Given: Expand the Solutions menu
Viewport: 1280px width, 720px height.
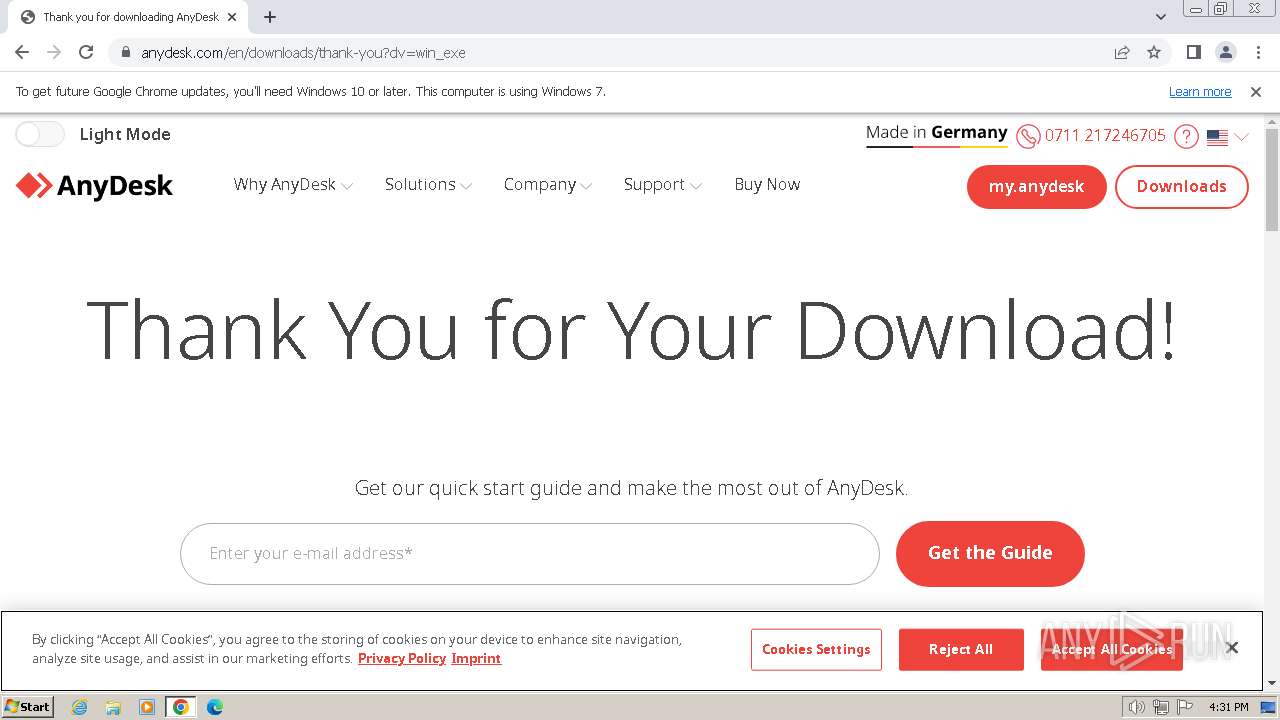Looking at the screenshot, I should click(428, 185).
